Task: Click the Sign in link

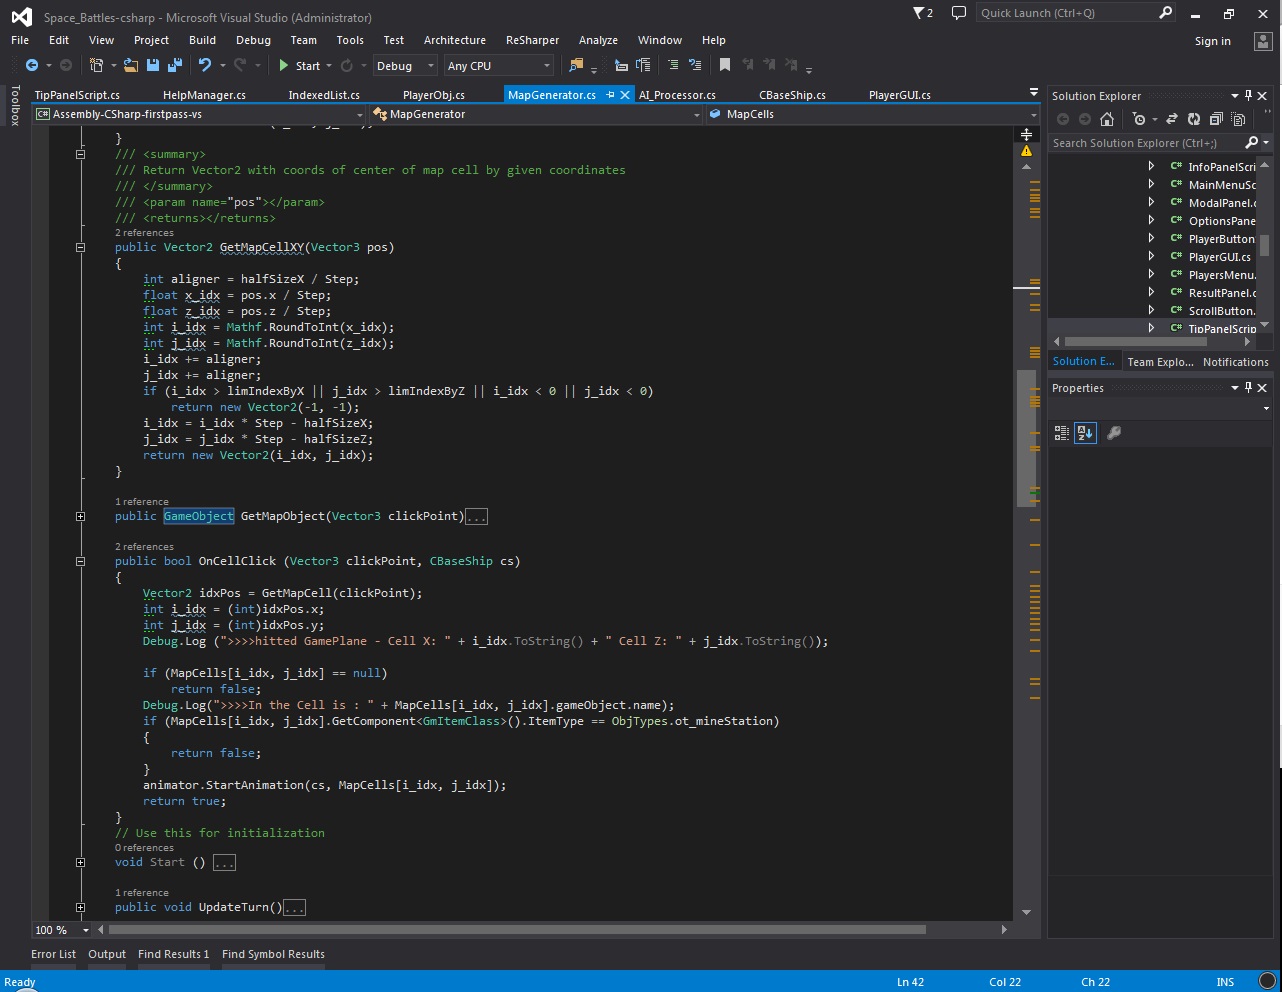Action: 1212,41
